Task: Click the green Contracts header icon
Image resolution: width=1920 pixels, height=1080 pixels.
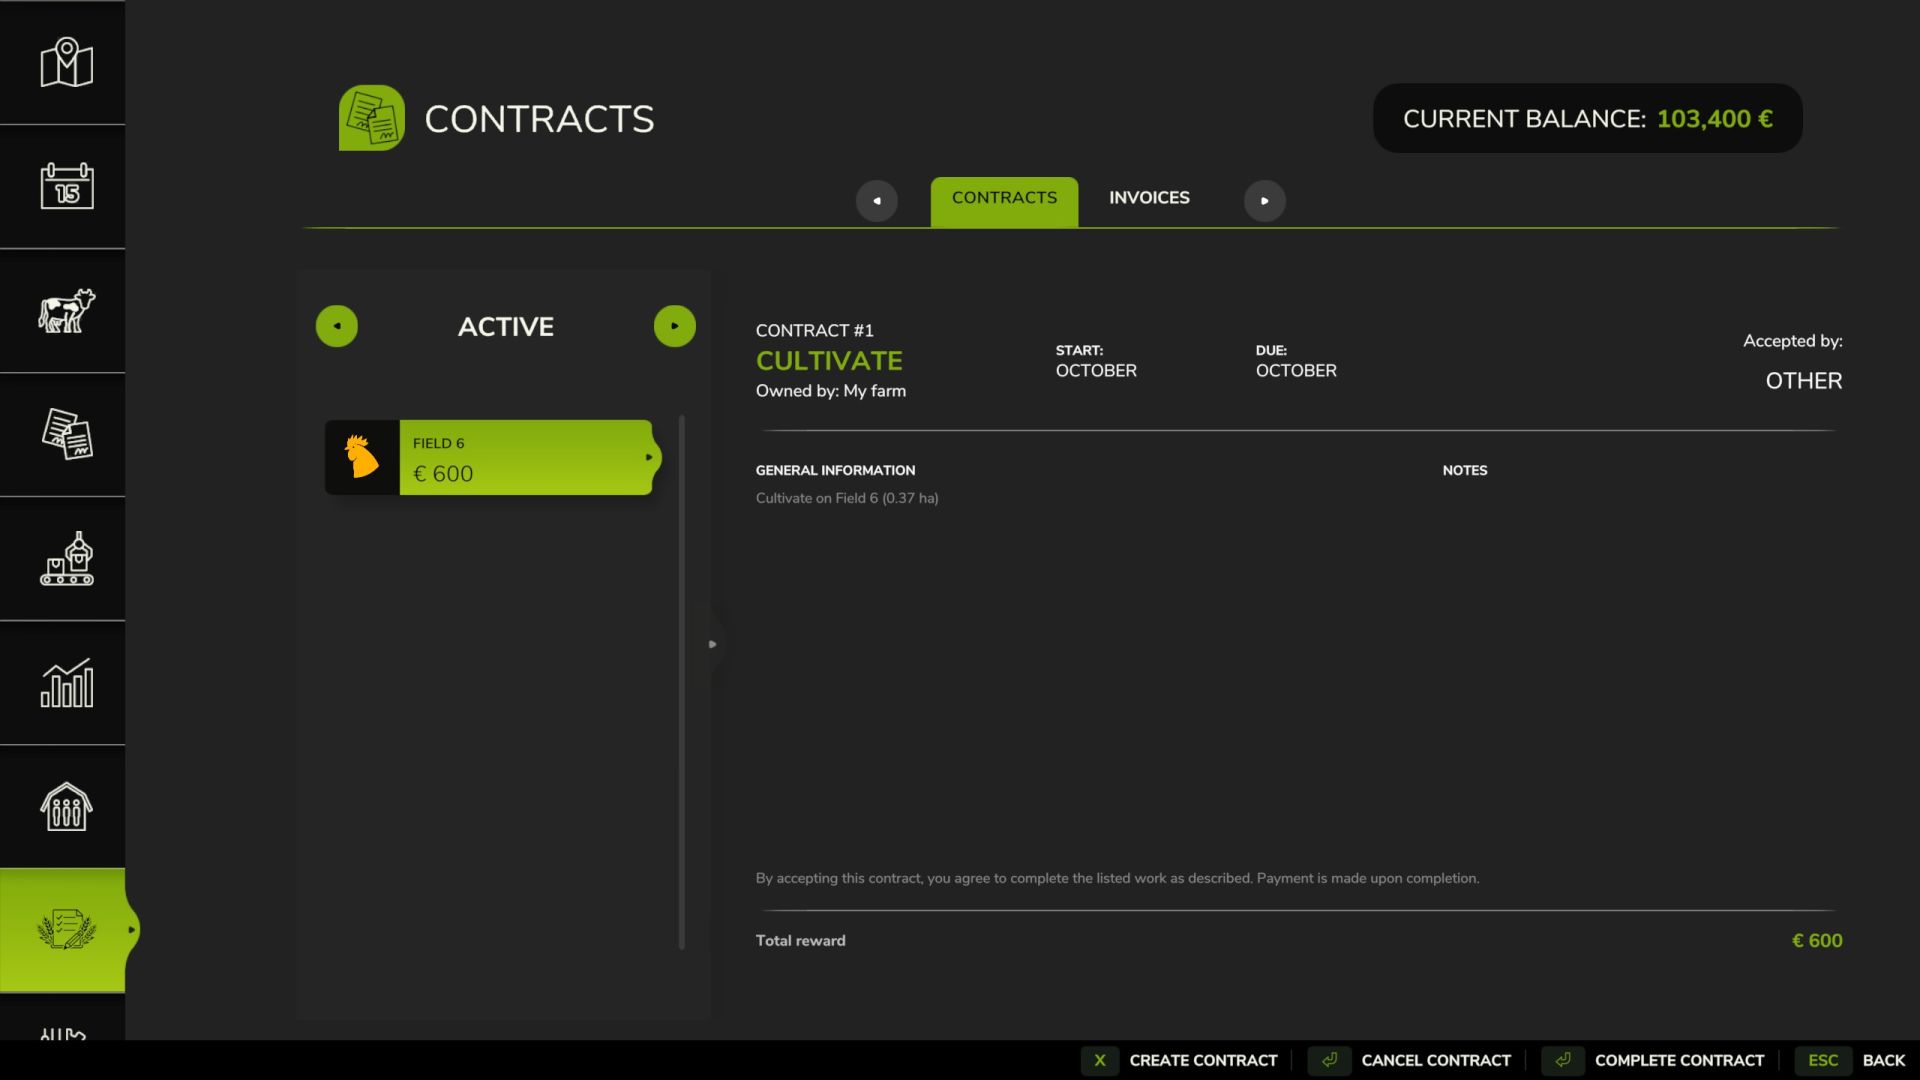Action: [x=371, y=118]
